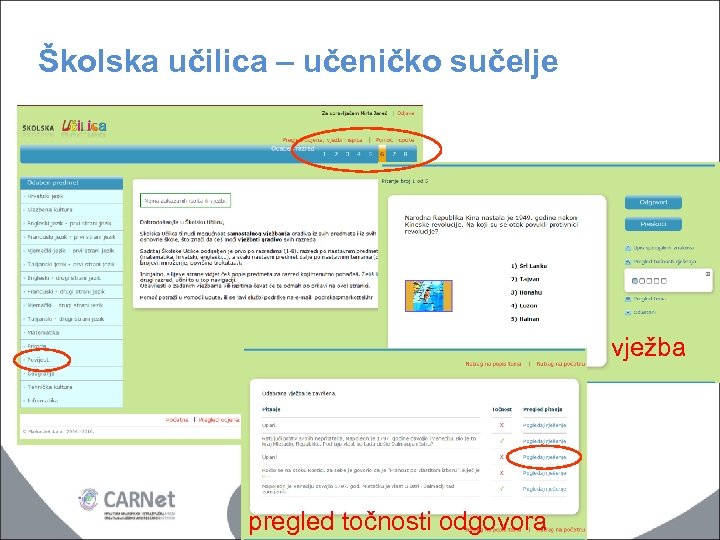Click the Pregled teme icon
720x540 pixels.
point(628,299)
